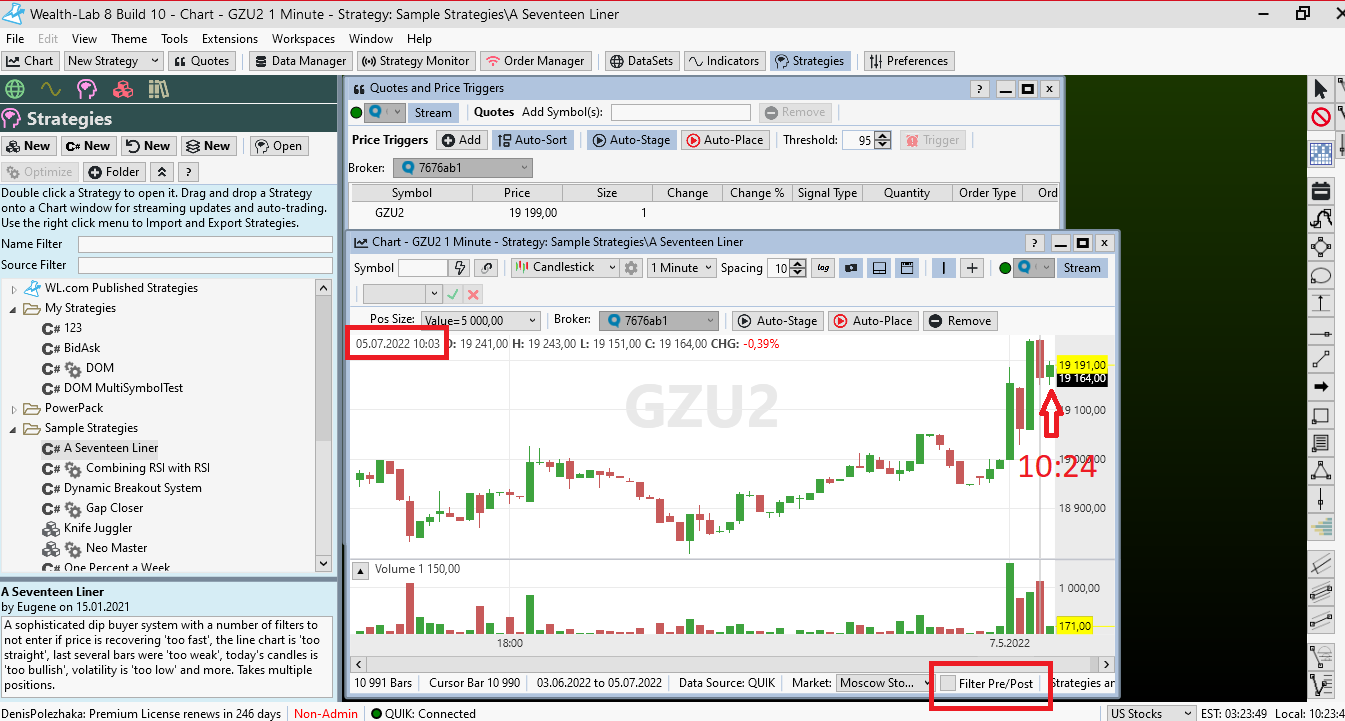The width and height of the screenshot is (1345, 721).
Task: Click Remove next to Auto-Place
Action: [x=960, y=321]
